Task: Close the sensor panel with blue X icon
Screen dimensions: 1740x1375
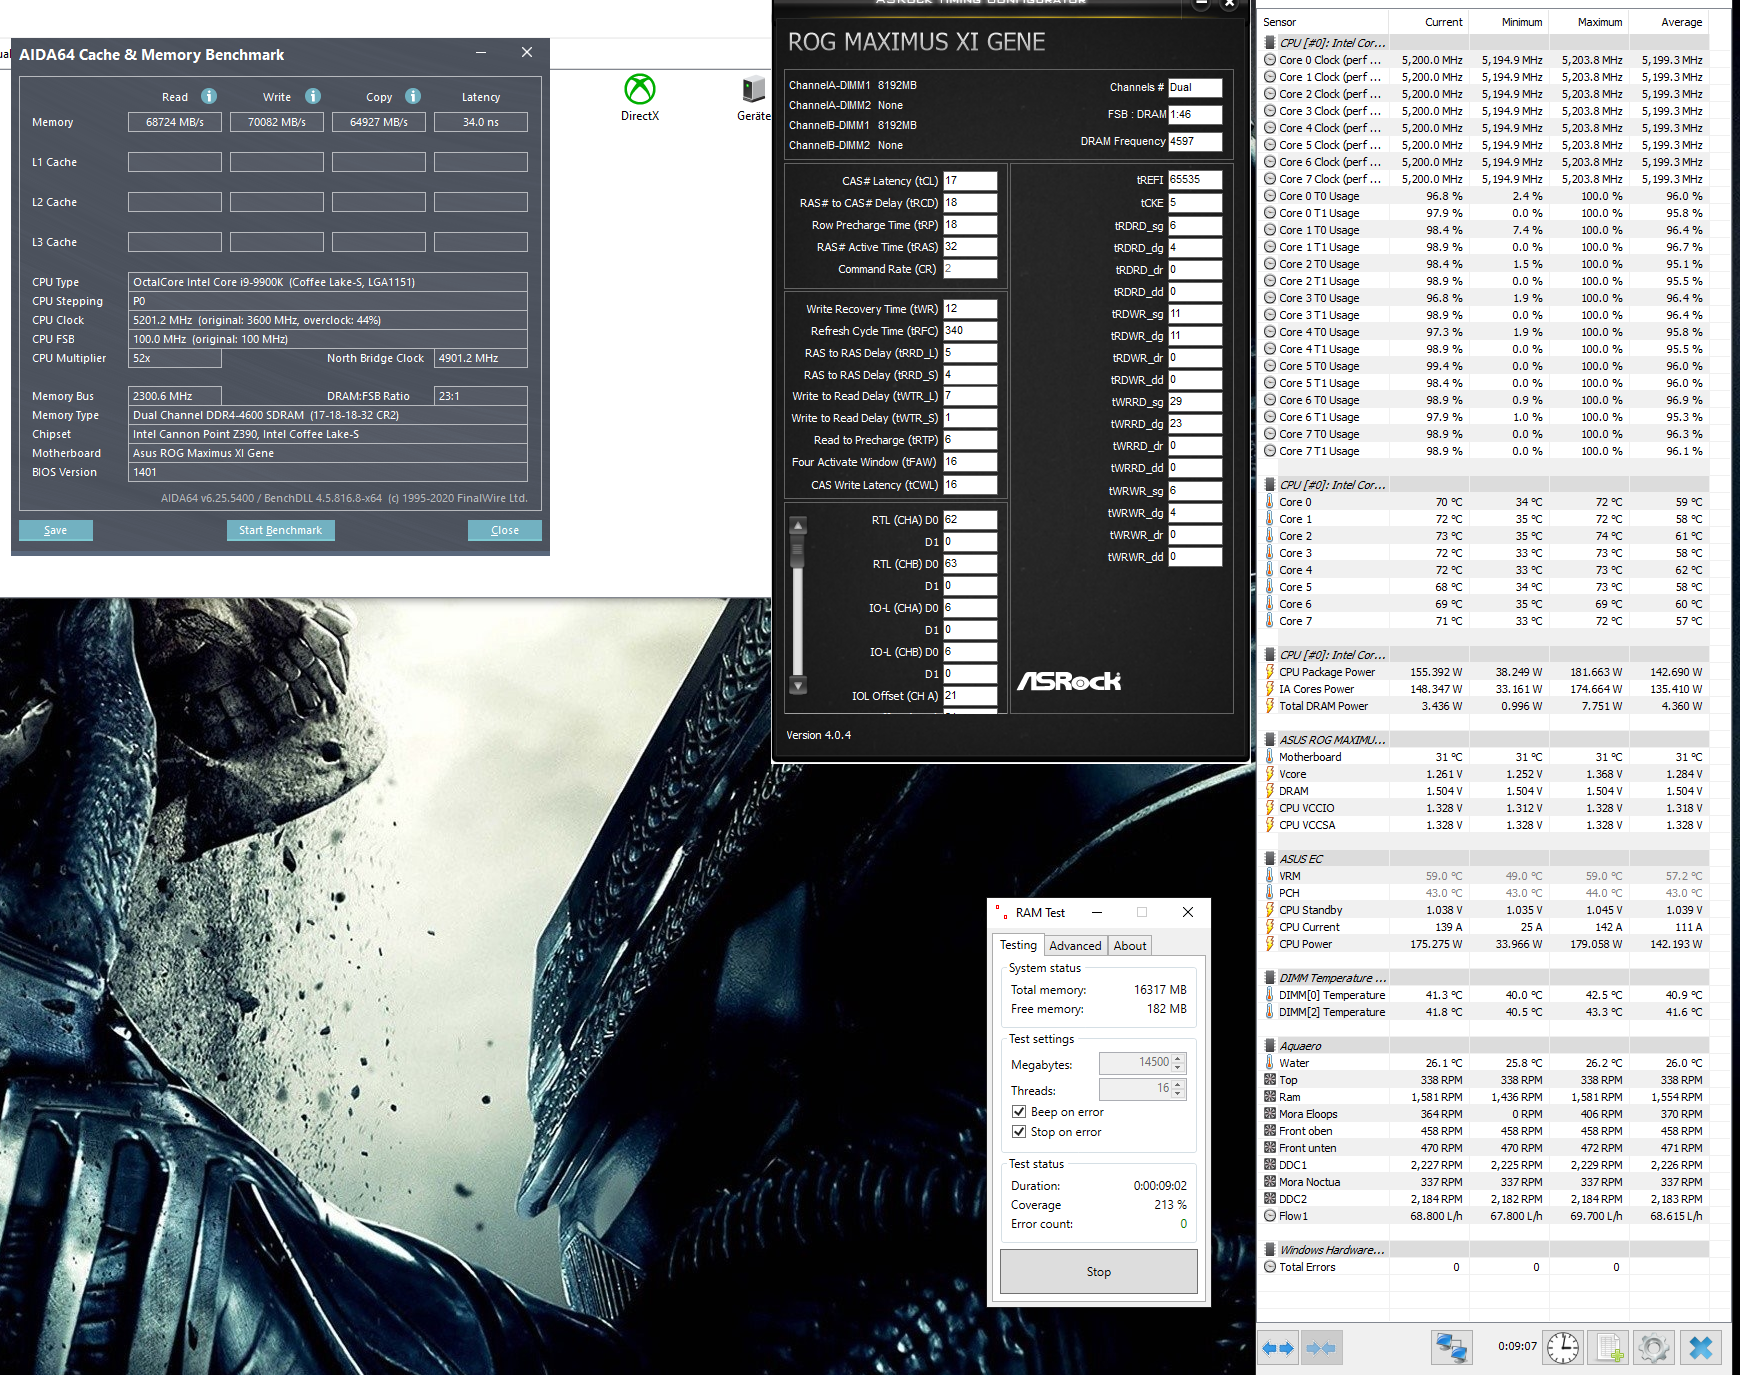Action: pyautogui.click(x=1701, y=1347)
